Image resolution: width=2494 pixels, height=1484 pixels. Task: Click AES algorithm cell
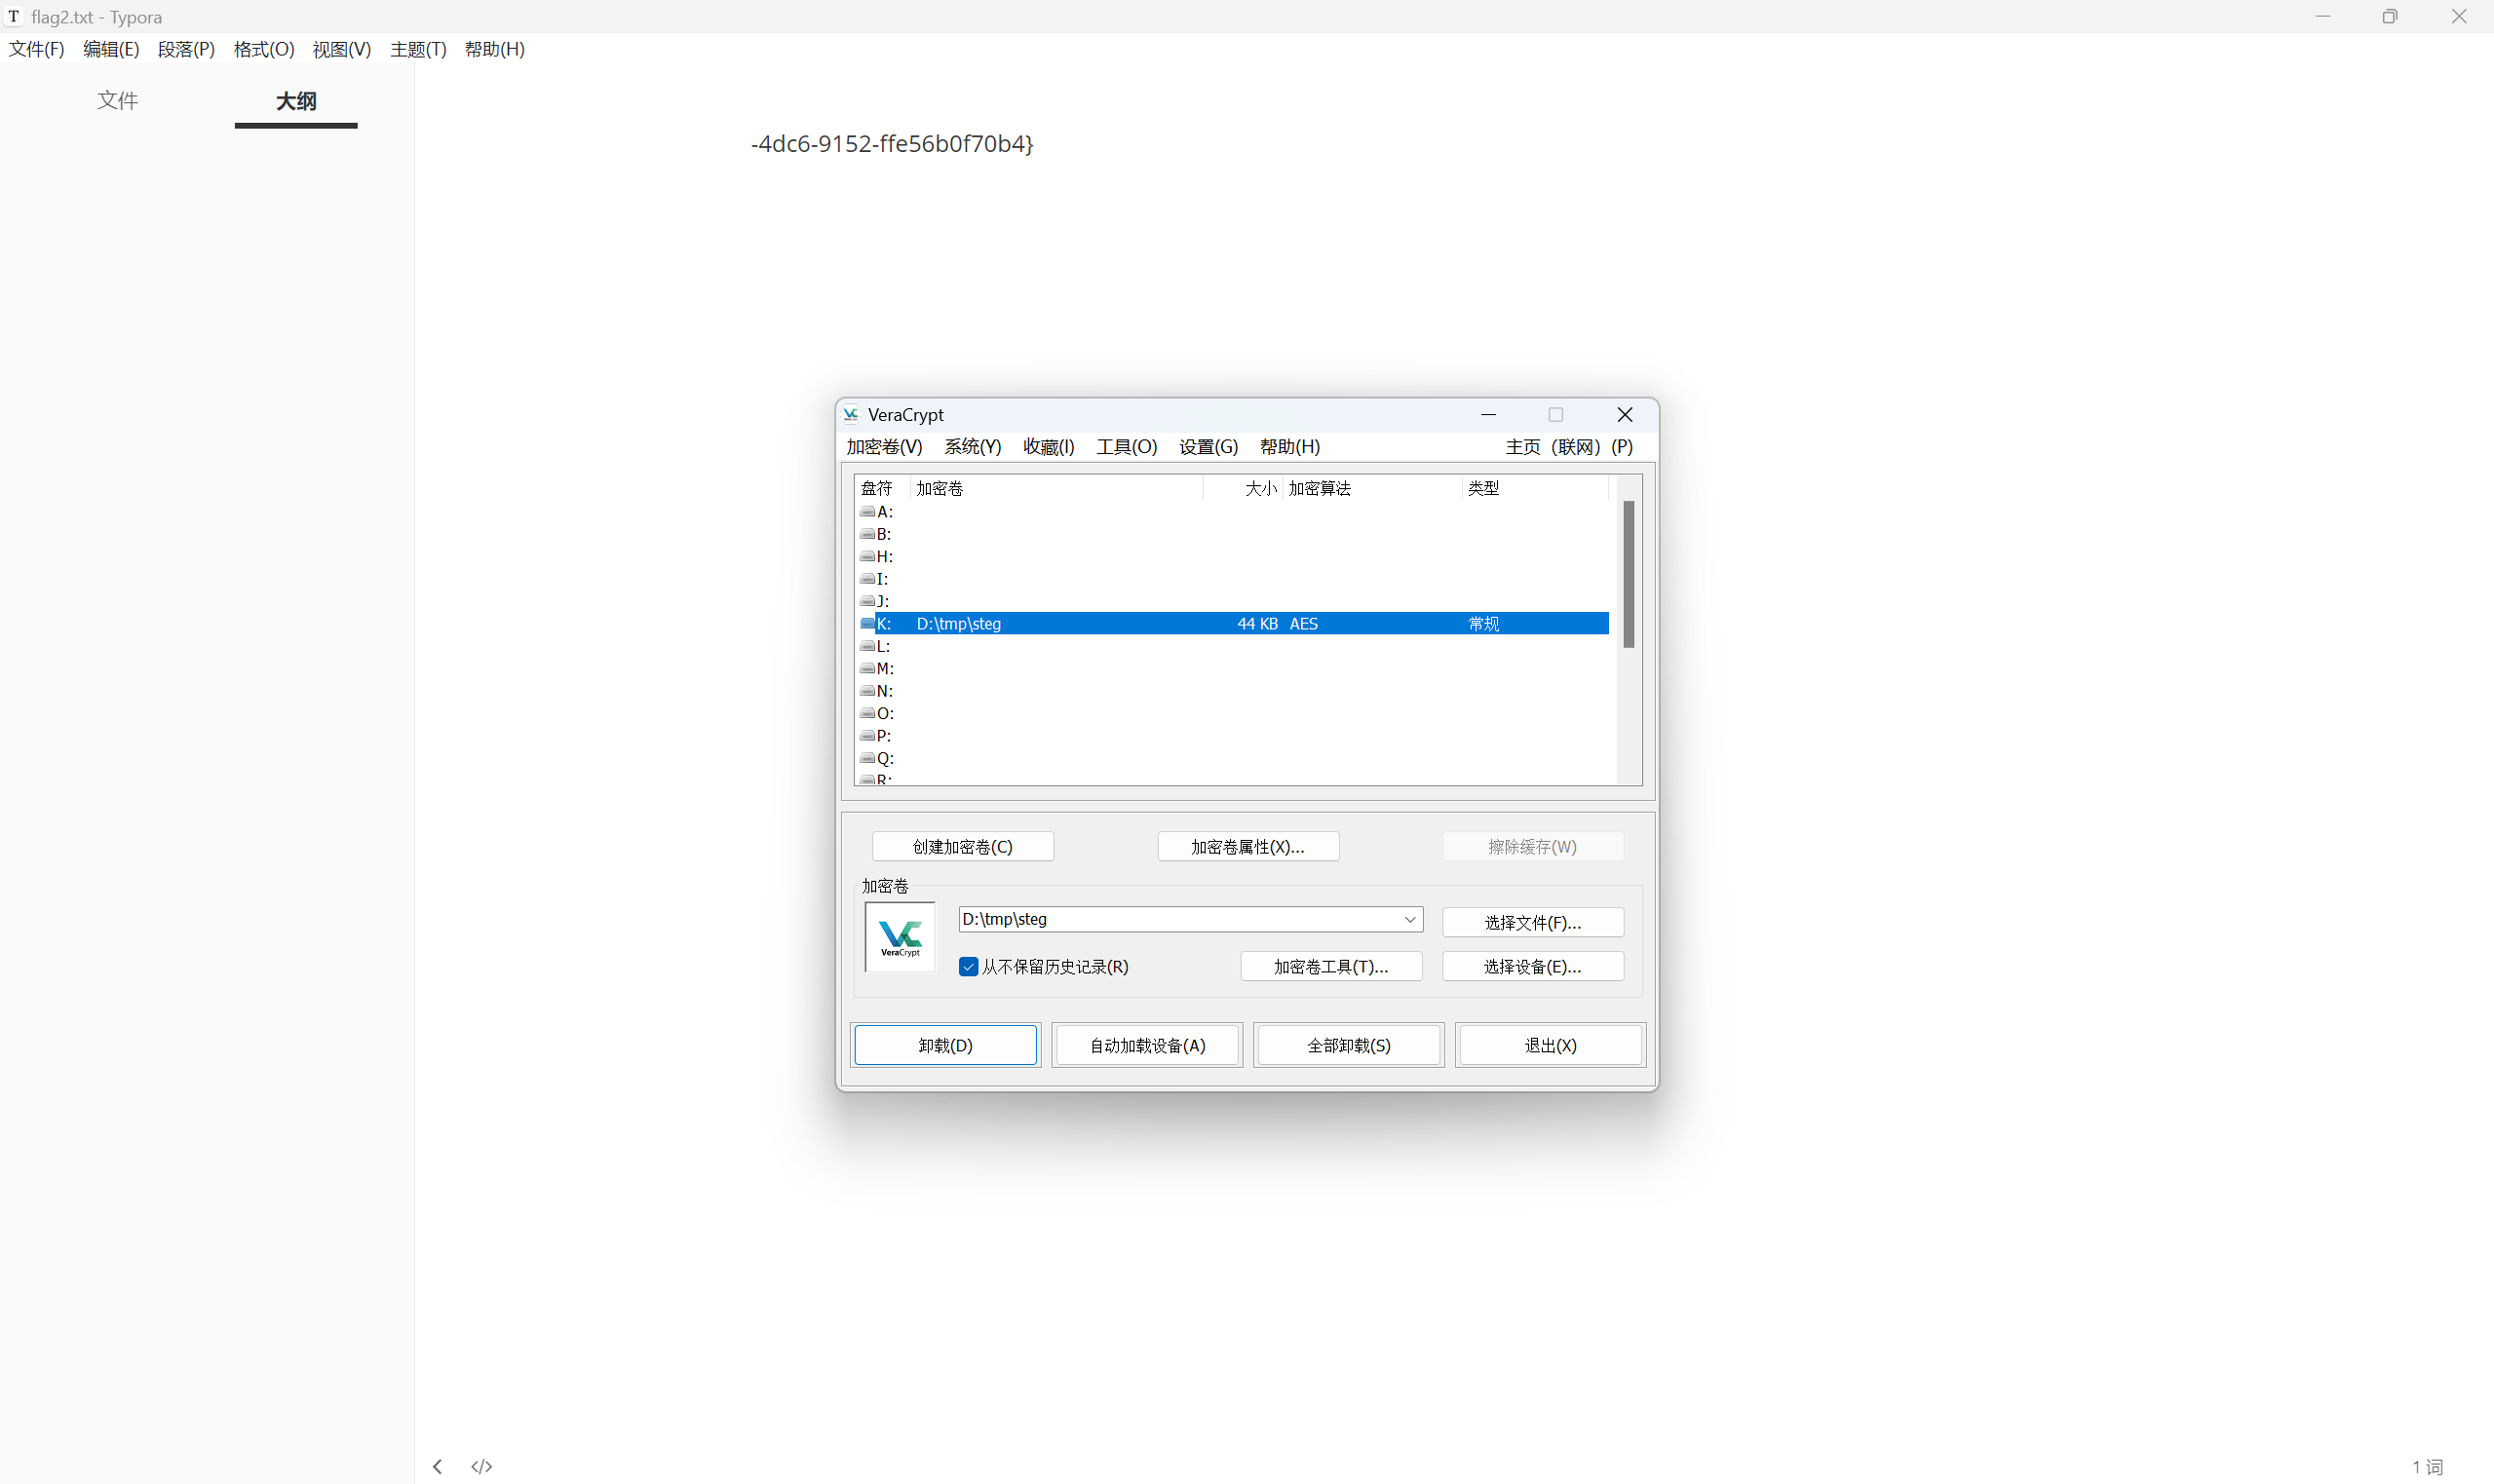[x=1304, y=624]
